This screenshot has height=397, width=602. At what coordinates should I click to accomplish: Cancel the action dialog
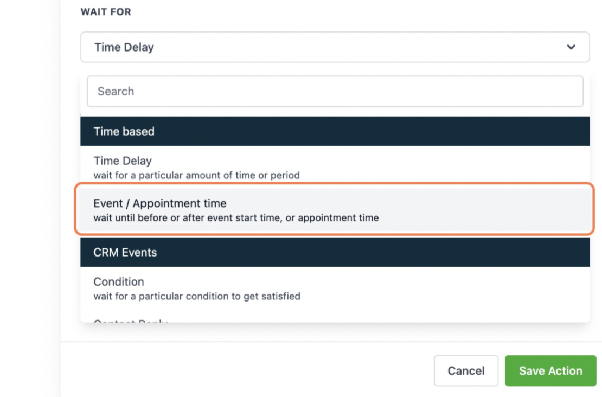[466, 371]
